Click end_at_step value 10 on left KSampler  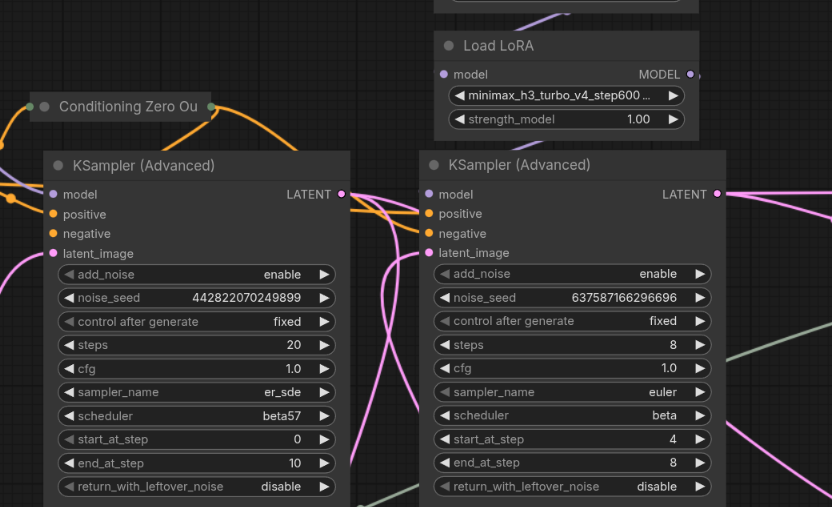click(x=295, y=463)
